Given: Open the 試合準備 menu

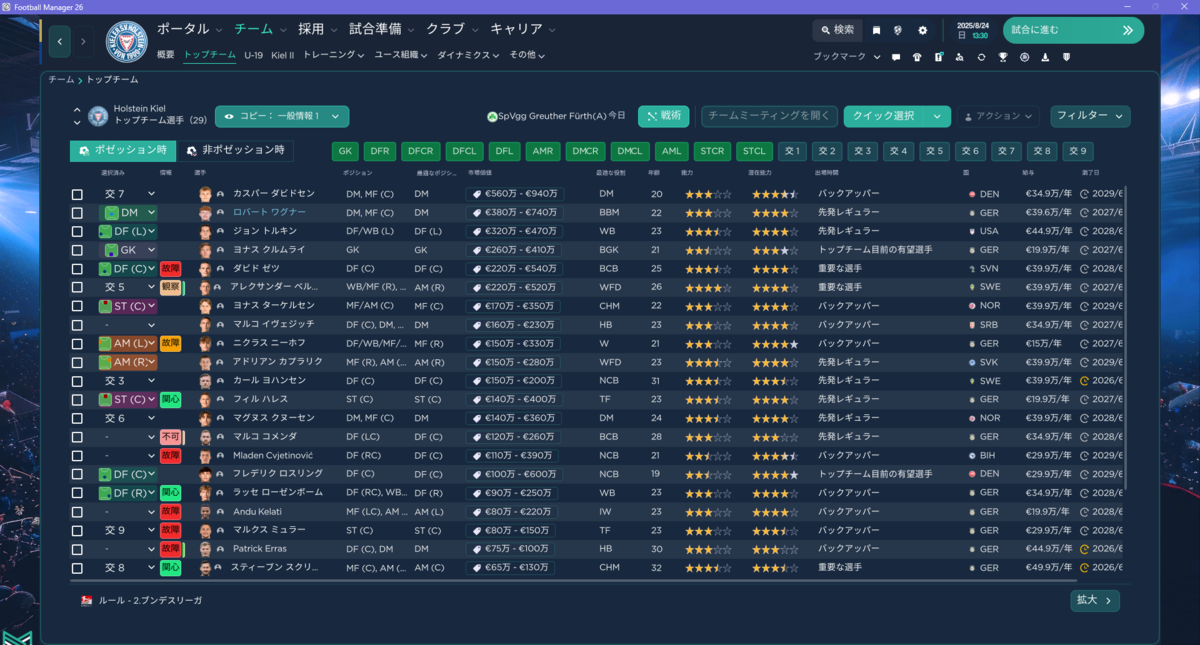Looking at the screenshot, I should [x=381, y=29].
